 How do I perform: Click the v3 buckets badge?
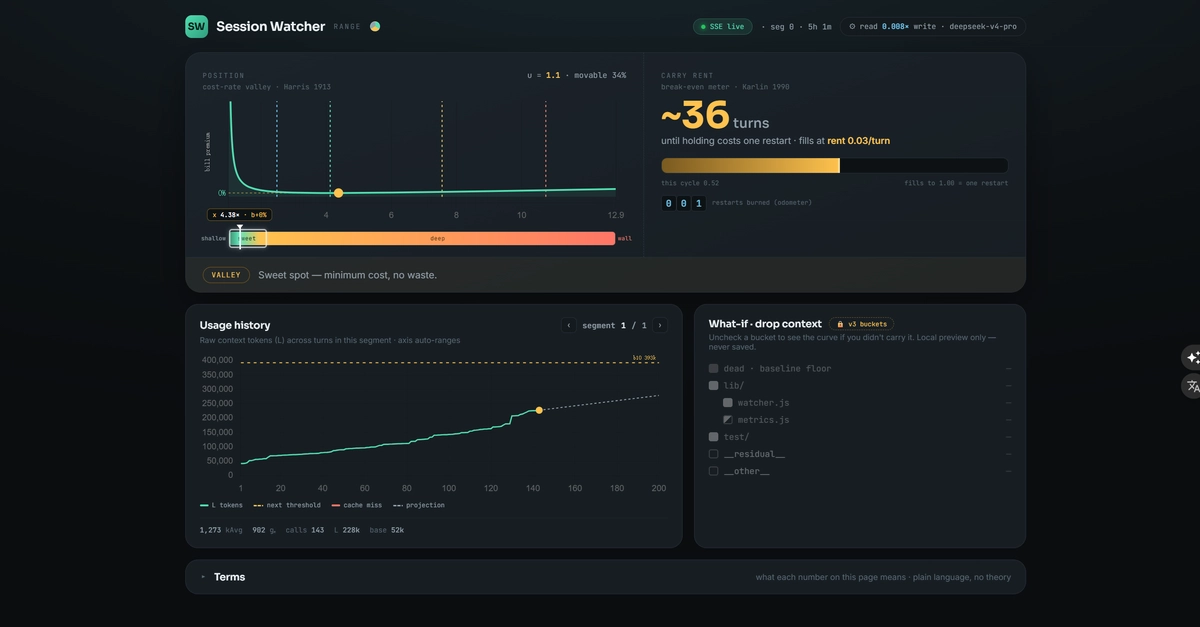(x=861, y=324)
